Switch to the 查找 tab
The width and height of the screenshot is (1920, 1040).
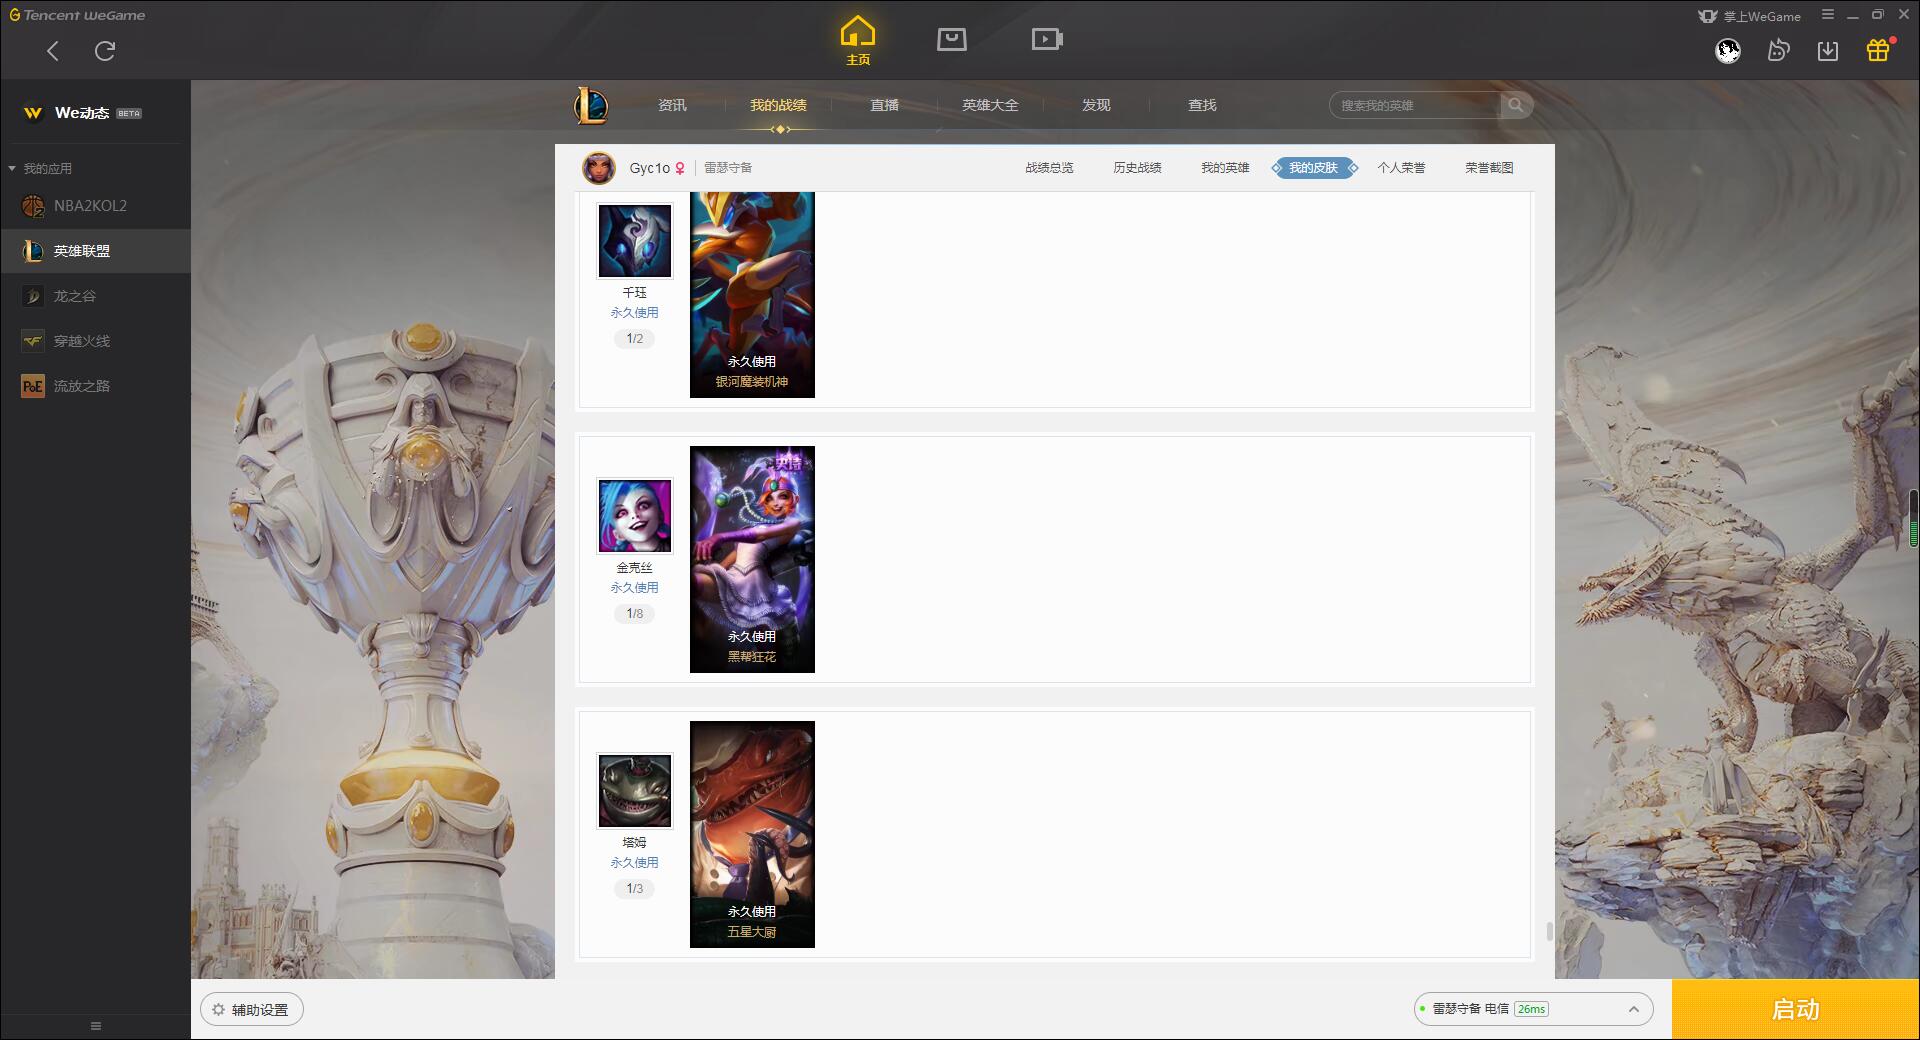tap(1202, 105)
